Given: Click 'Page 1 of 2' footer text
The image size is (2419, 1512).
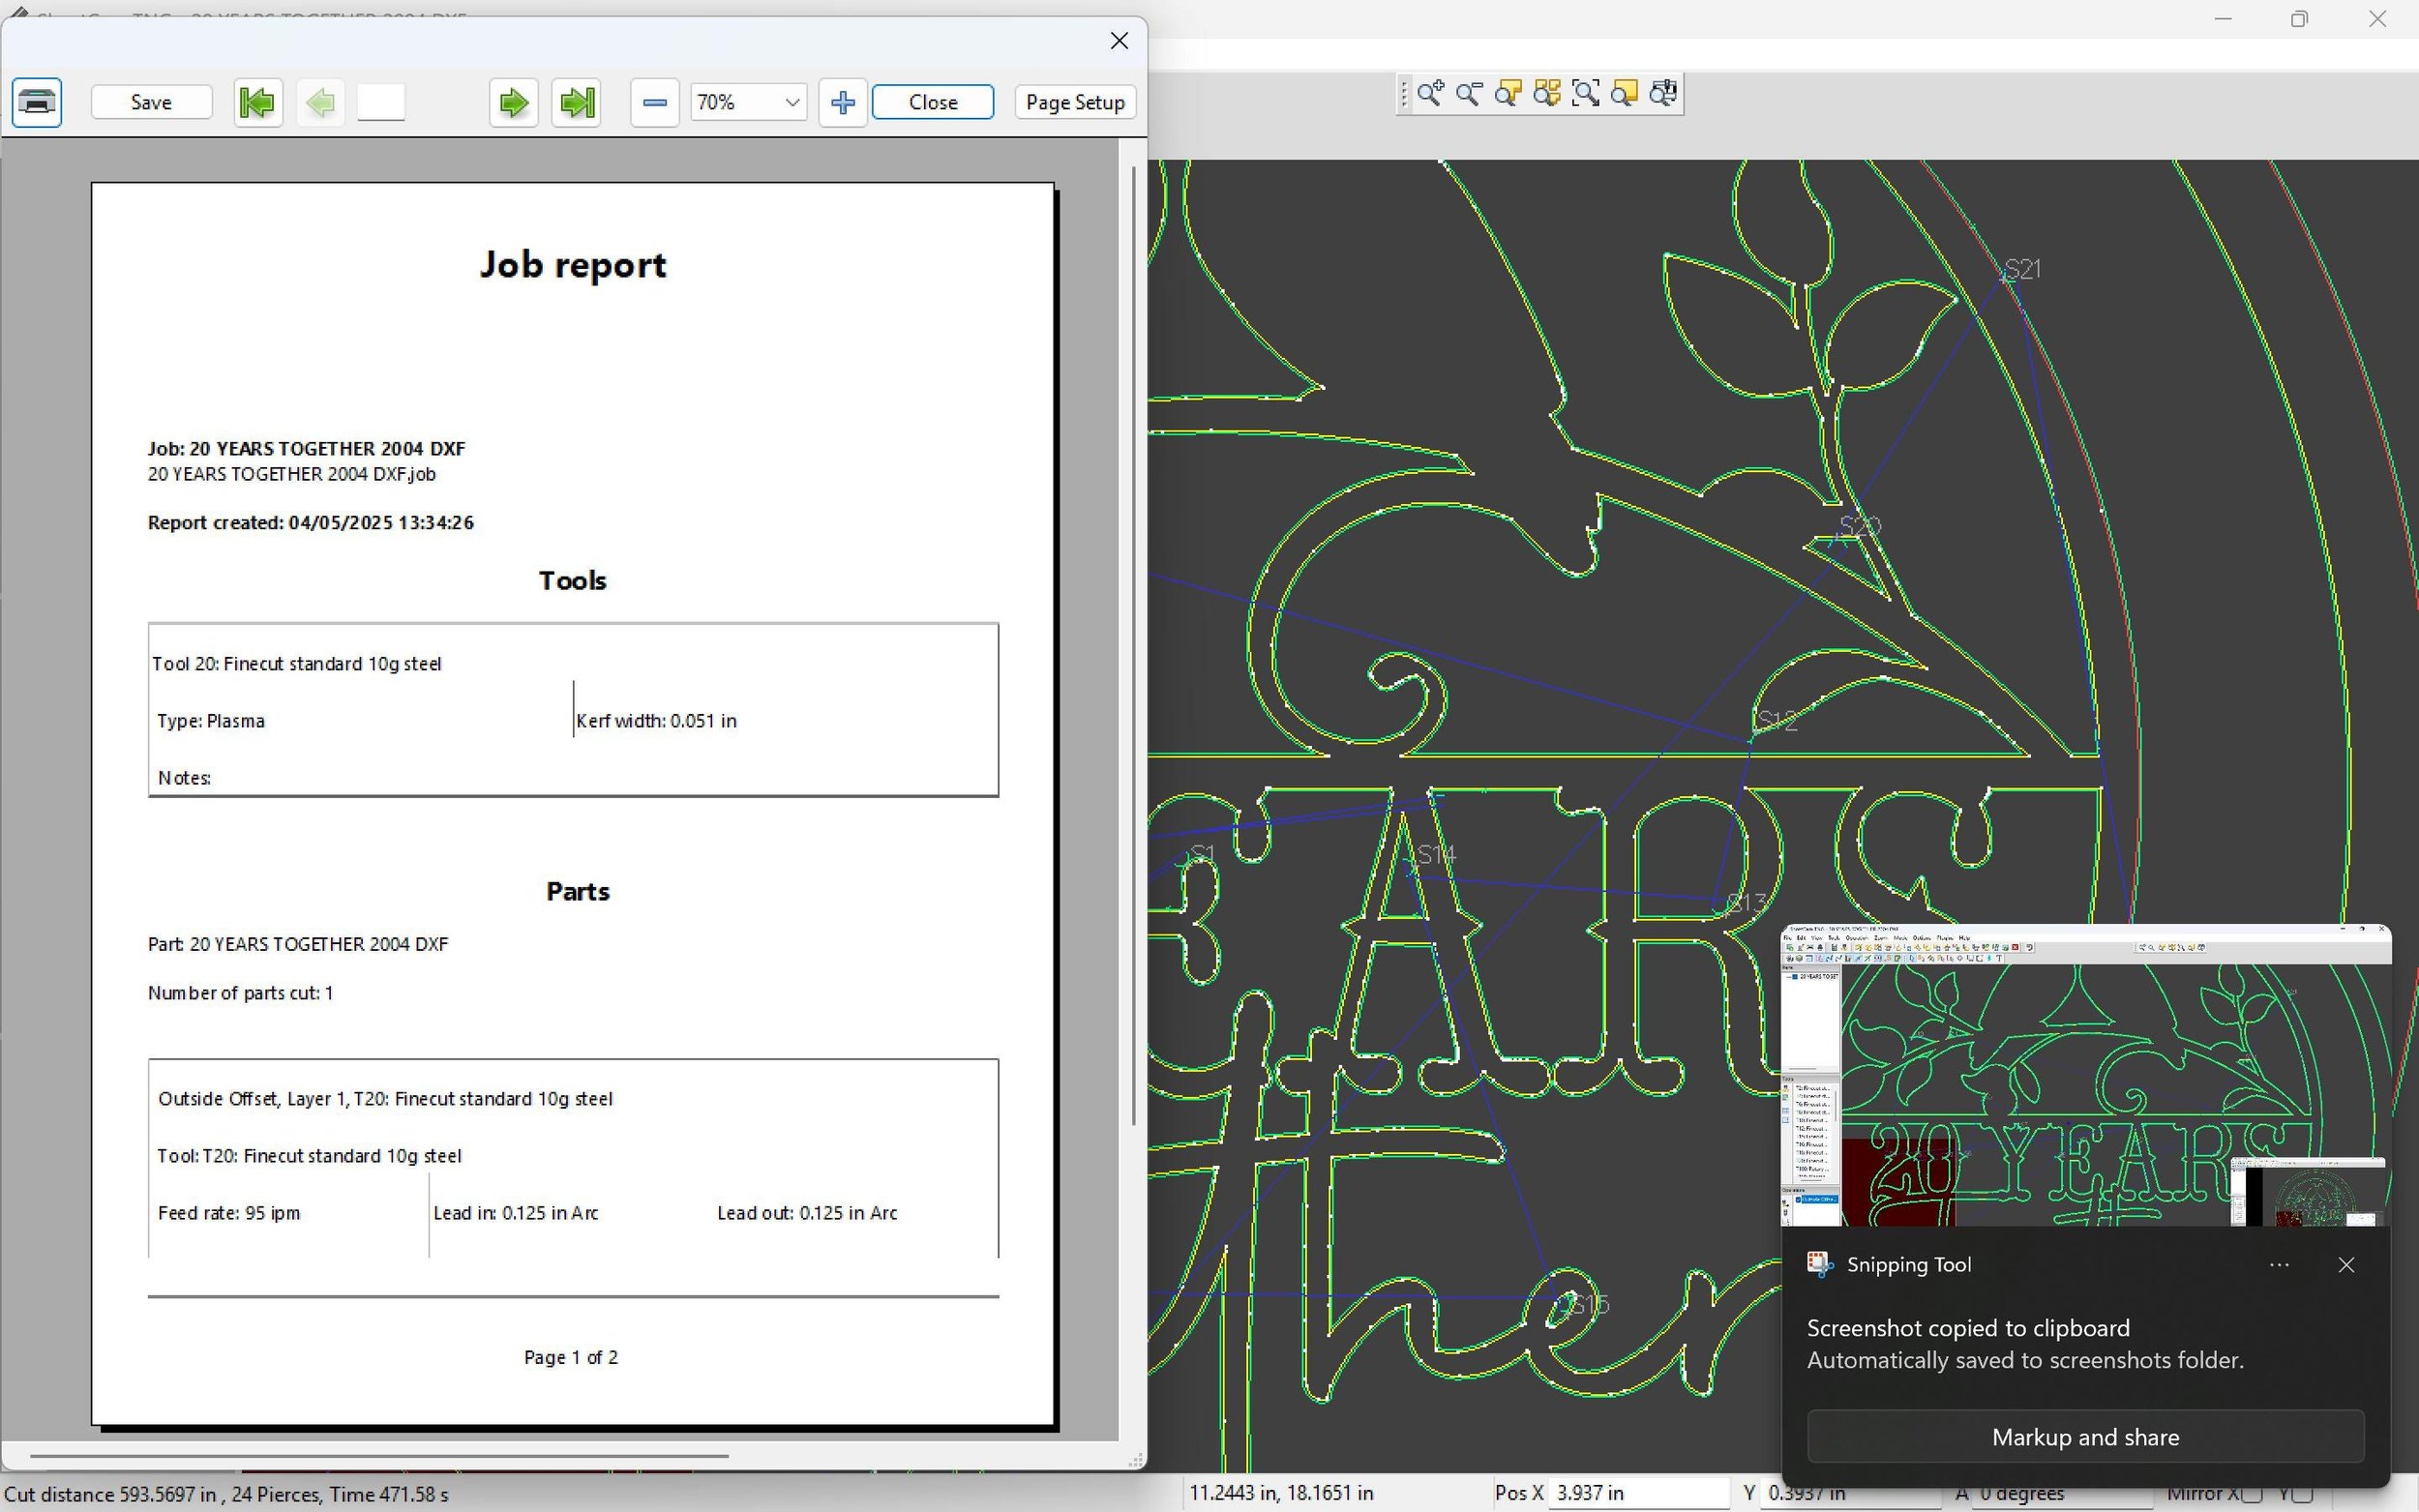Looking at the screenshot, I should tap(571, 1357).
